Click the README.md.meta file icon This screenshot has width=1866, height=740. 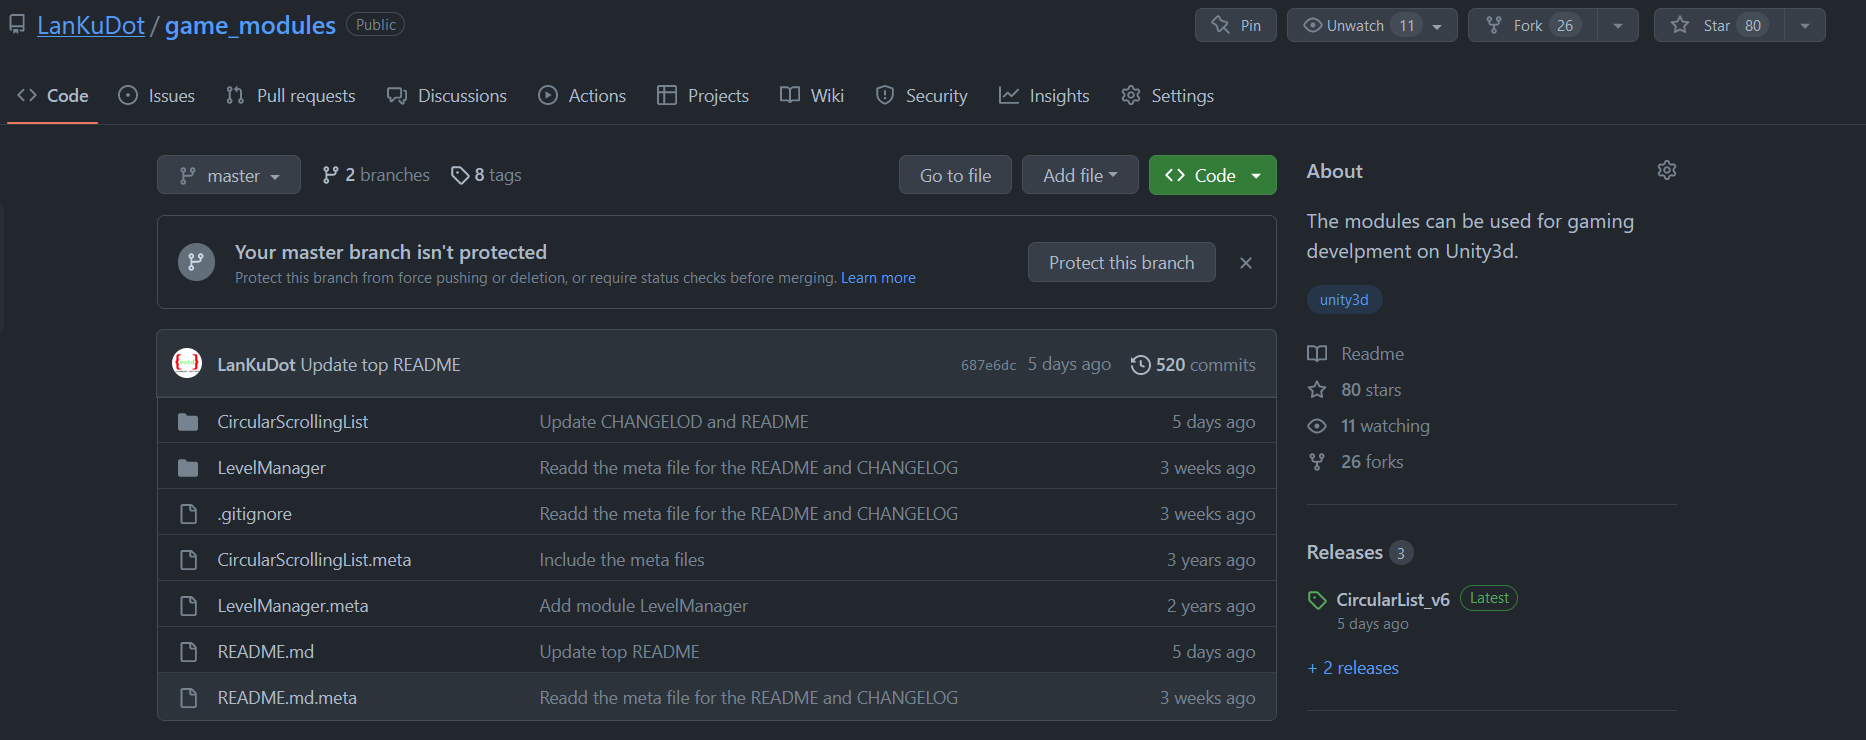188,698
